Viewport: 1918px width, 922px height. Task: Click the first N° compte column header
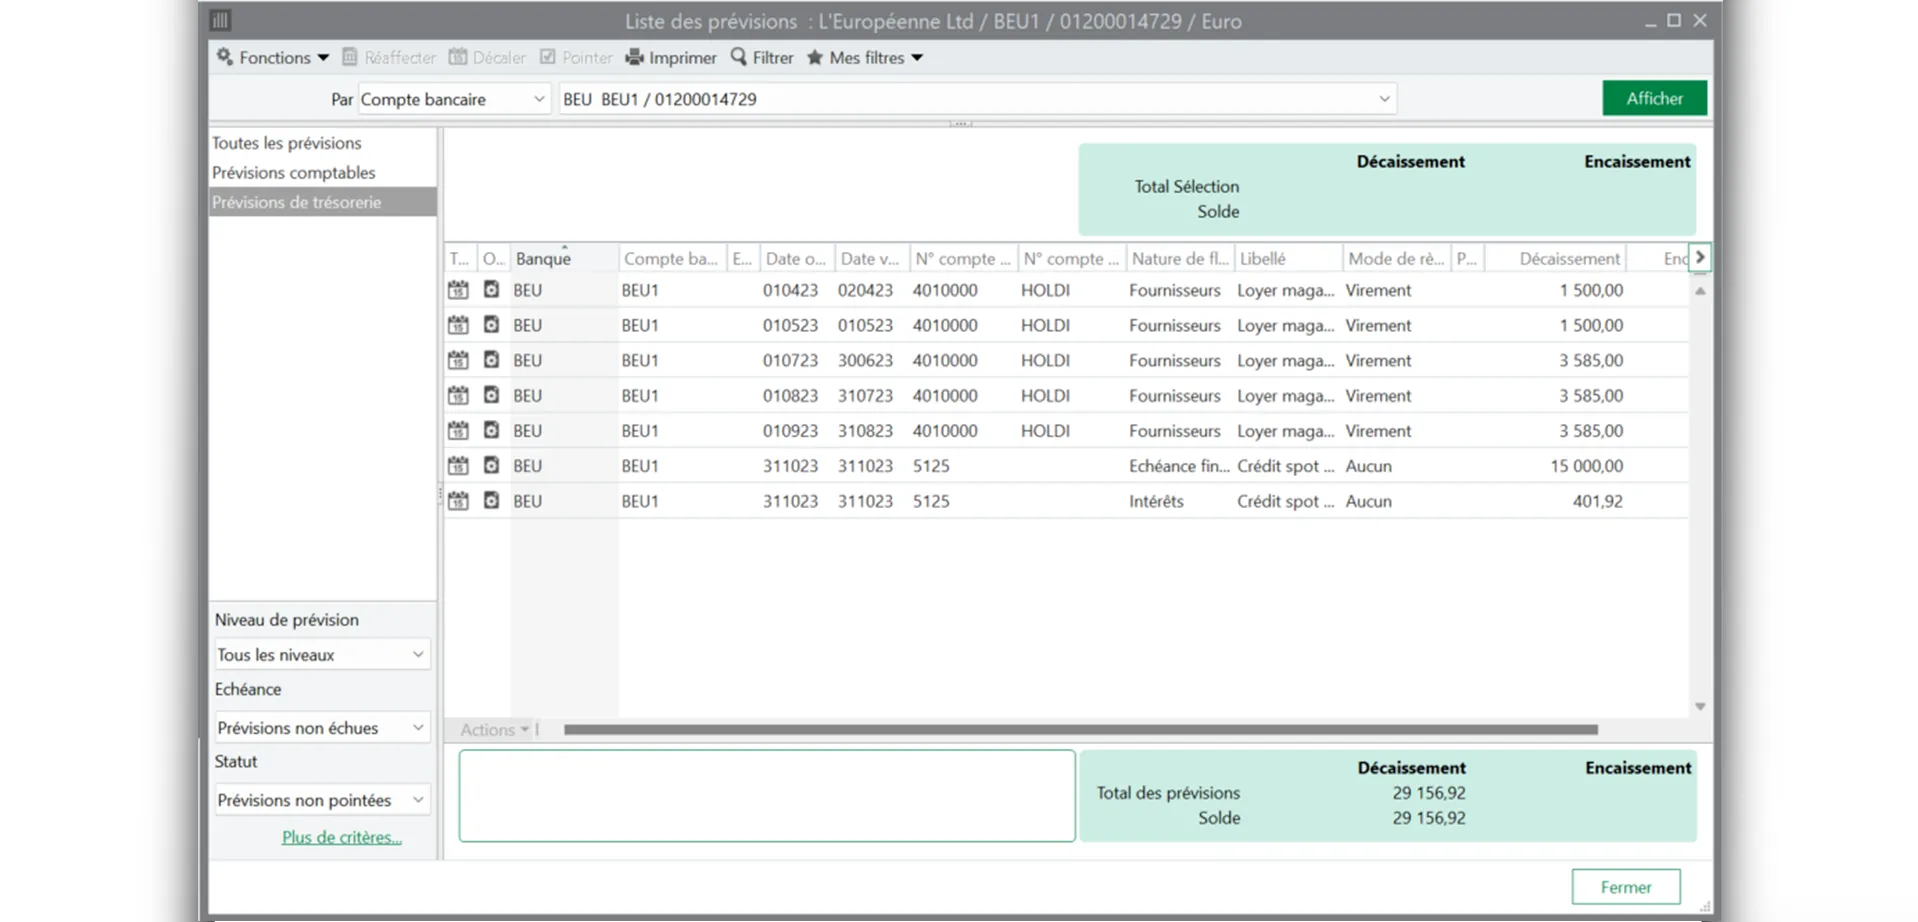[963, 258]
